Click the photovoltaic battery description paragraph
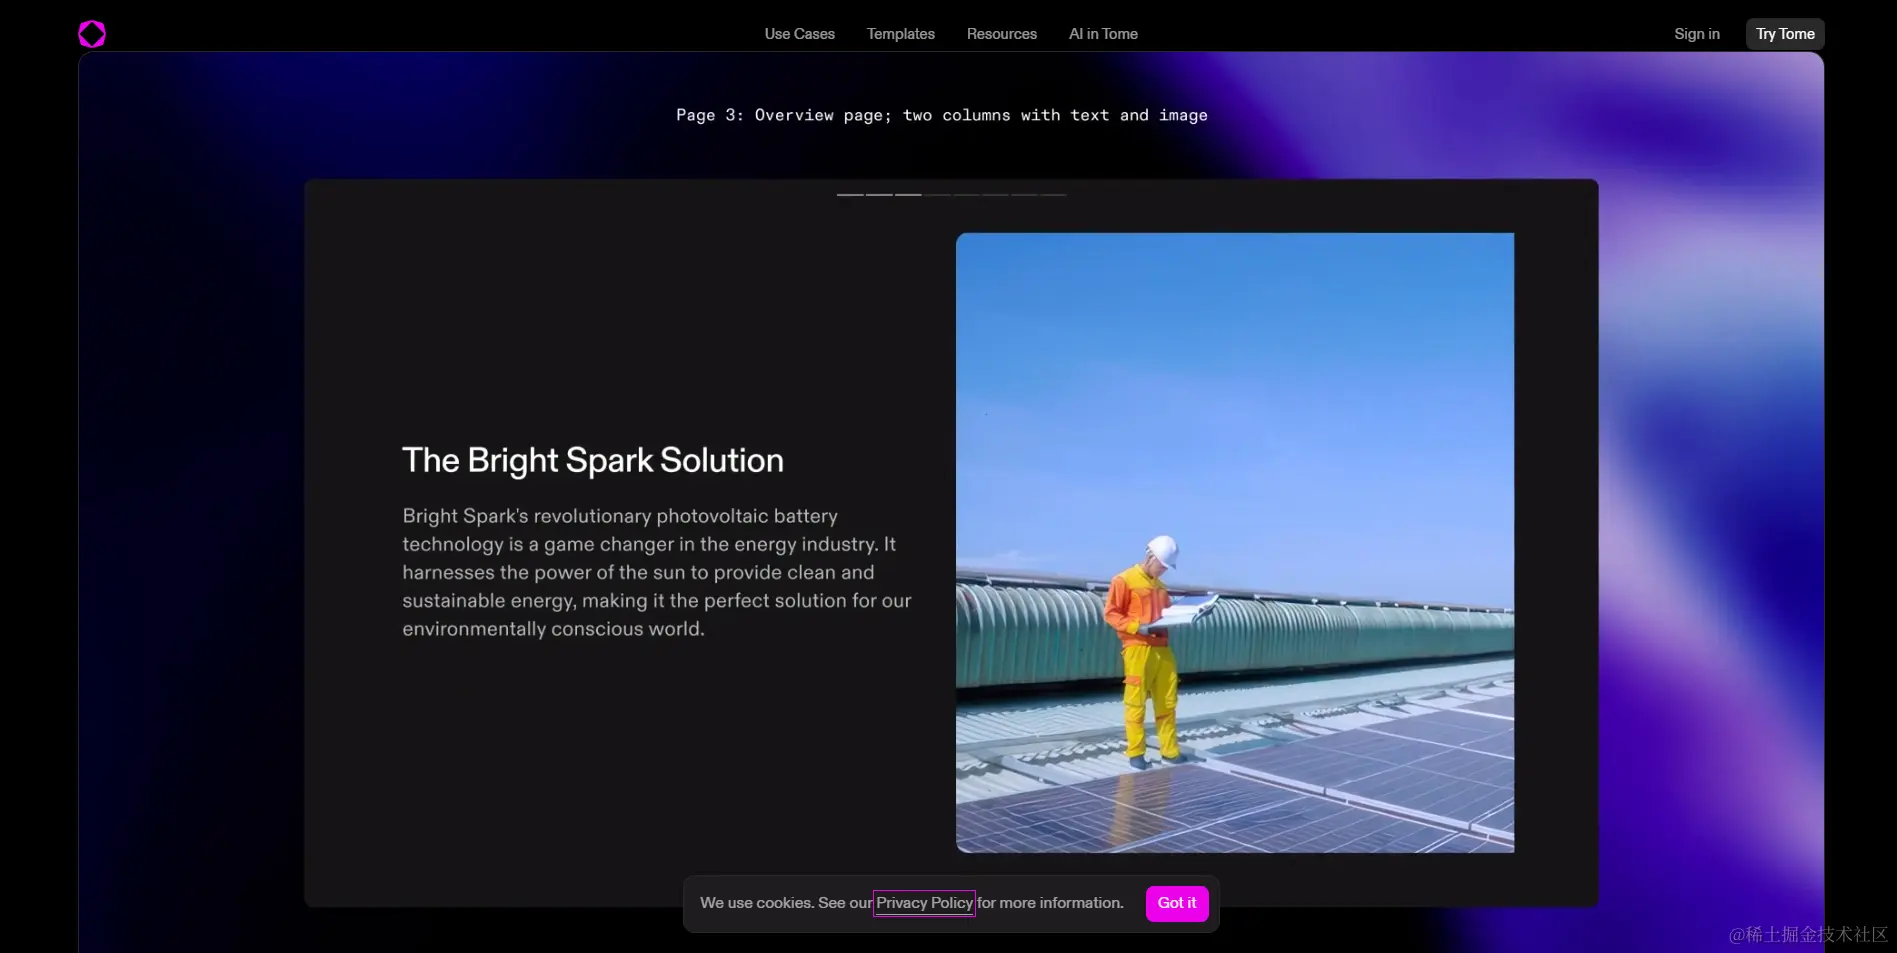This screenshot has width=1897, height=953. coord(656,573)
